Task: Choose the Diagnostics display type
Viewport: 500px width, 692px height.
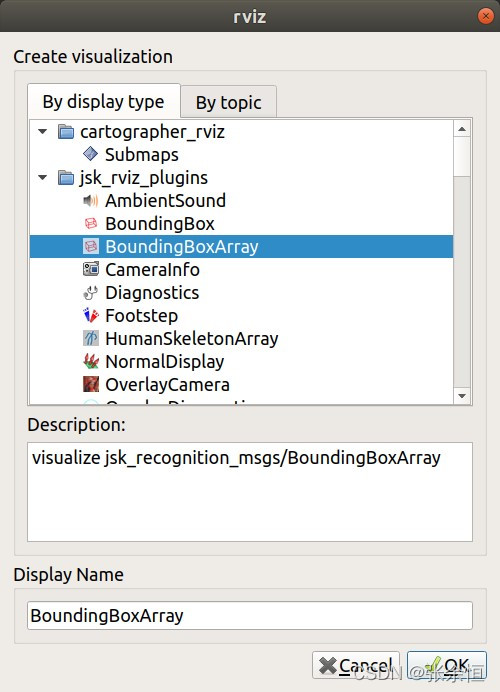Action: (152, 293)
